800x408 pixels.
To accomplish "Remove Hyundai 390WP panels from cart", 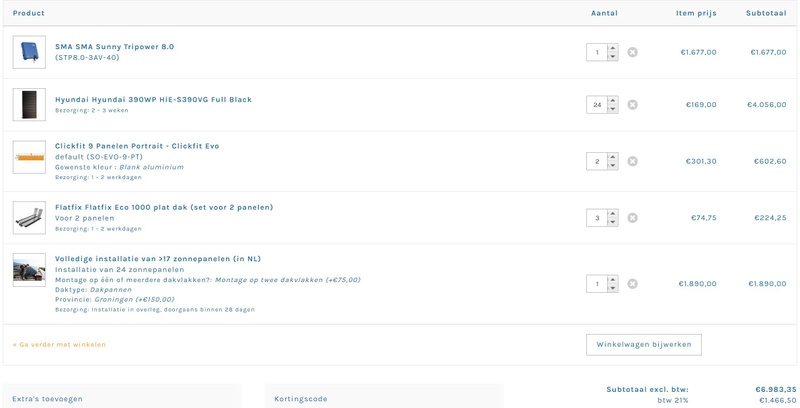I will [x=632, y=104].
